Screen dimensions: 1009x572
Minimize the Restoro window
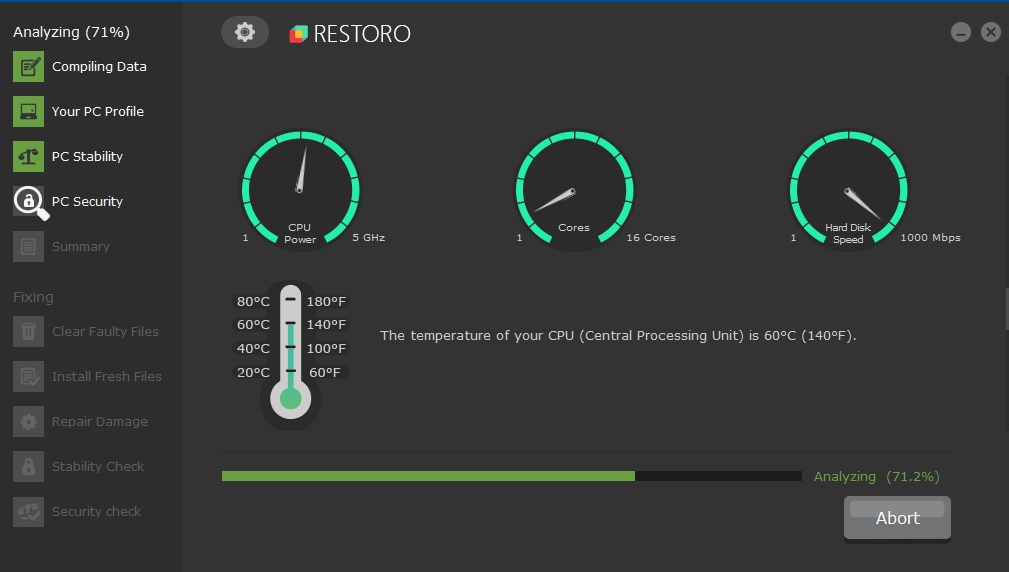(x=961, y=32)
